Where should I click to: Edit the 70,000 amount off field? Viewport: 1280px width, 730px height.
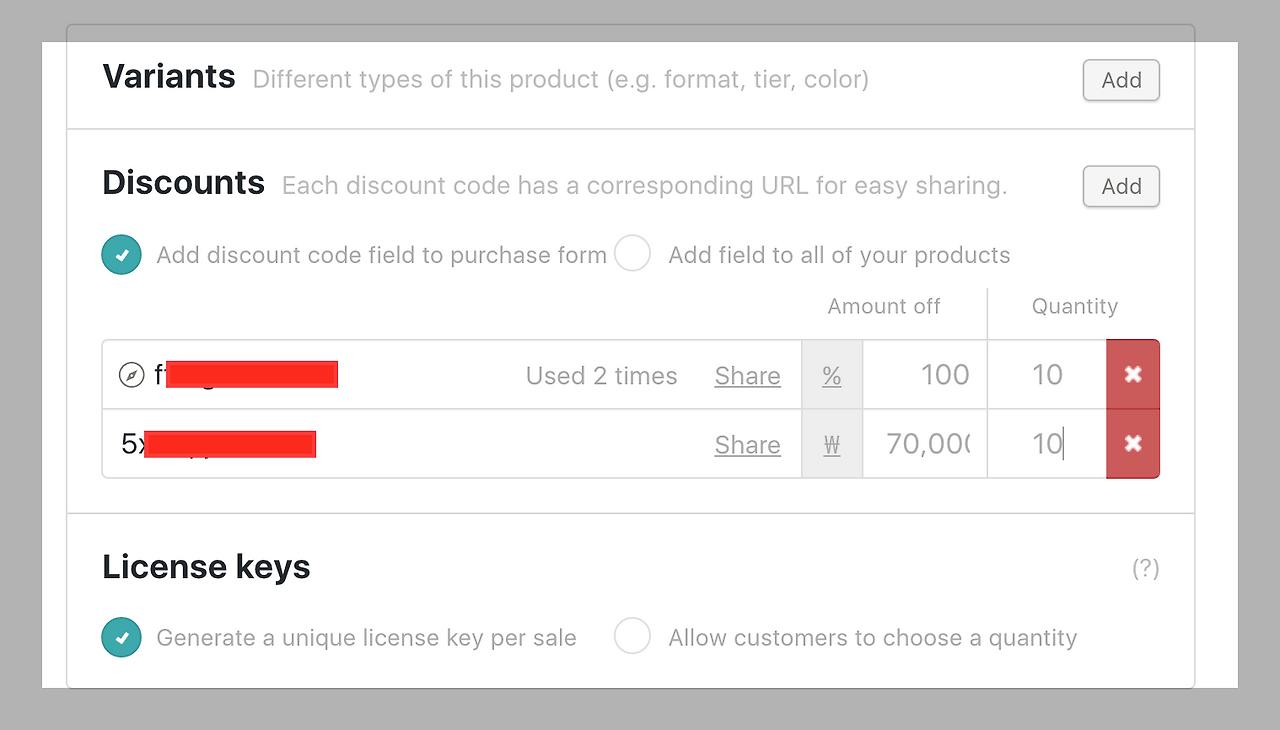click(925, 444)
